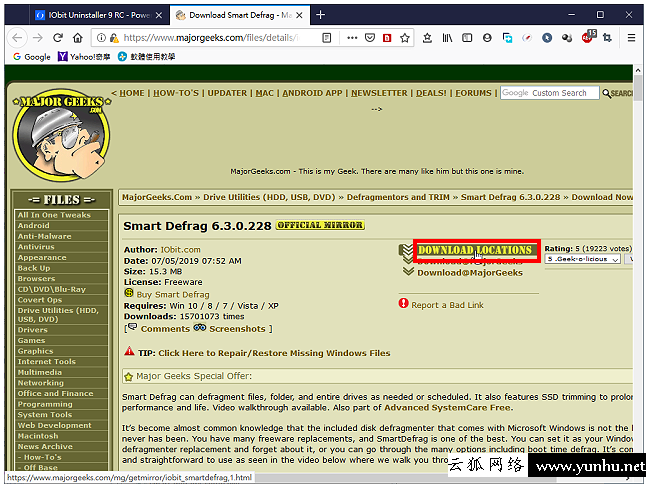
Task: Save page to Pocket icon
Action: (x=370, y=38)
